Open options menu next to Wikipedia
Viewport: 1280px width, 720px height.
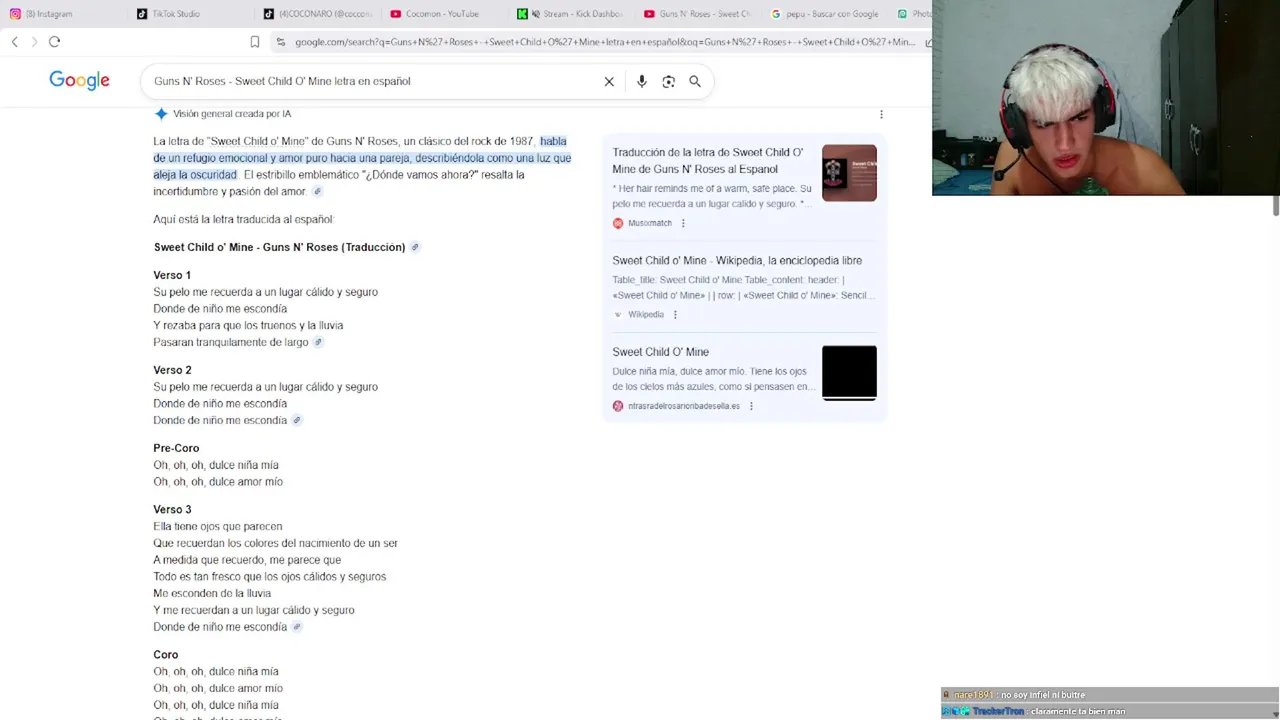[x=675, y=314]
